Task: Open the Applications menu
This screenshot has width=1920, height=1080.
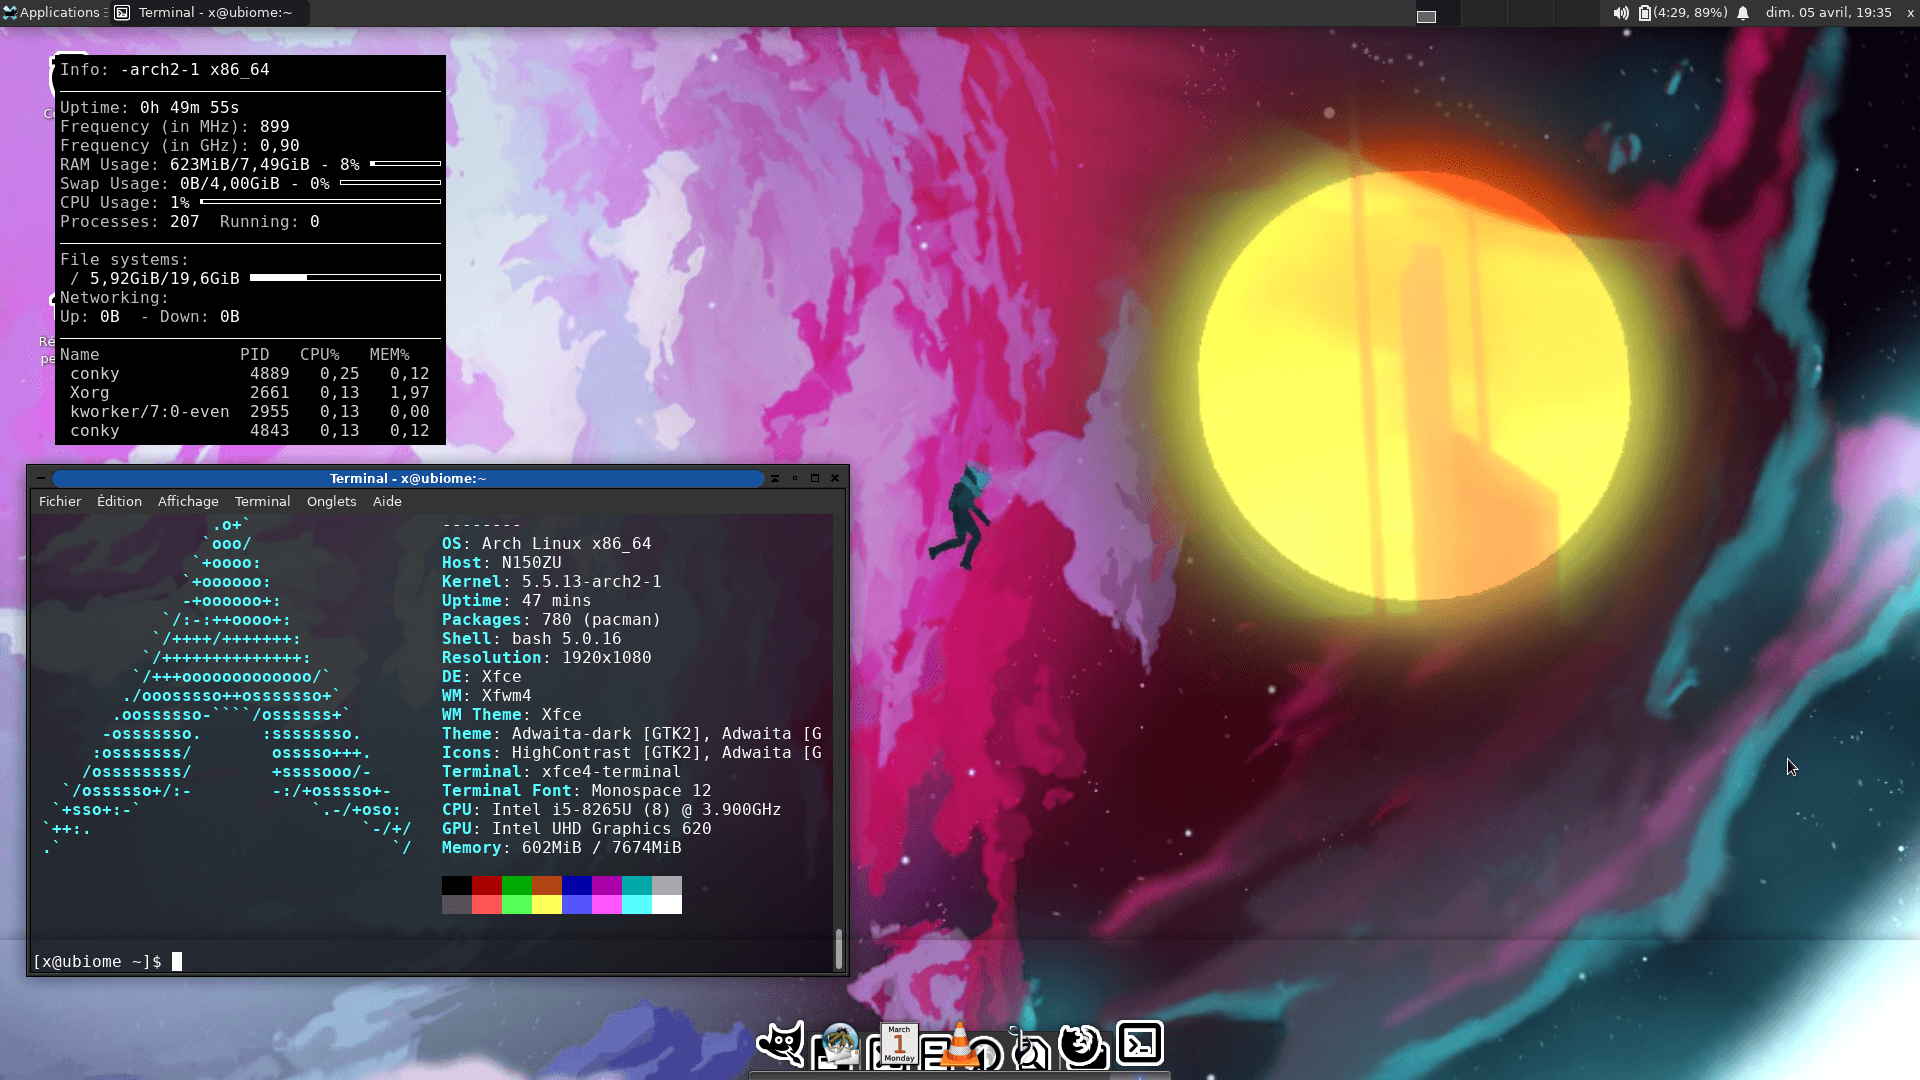Action: pyautogui.click(x=52, y=13)
